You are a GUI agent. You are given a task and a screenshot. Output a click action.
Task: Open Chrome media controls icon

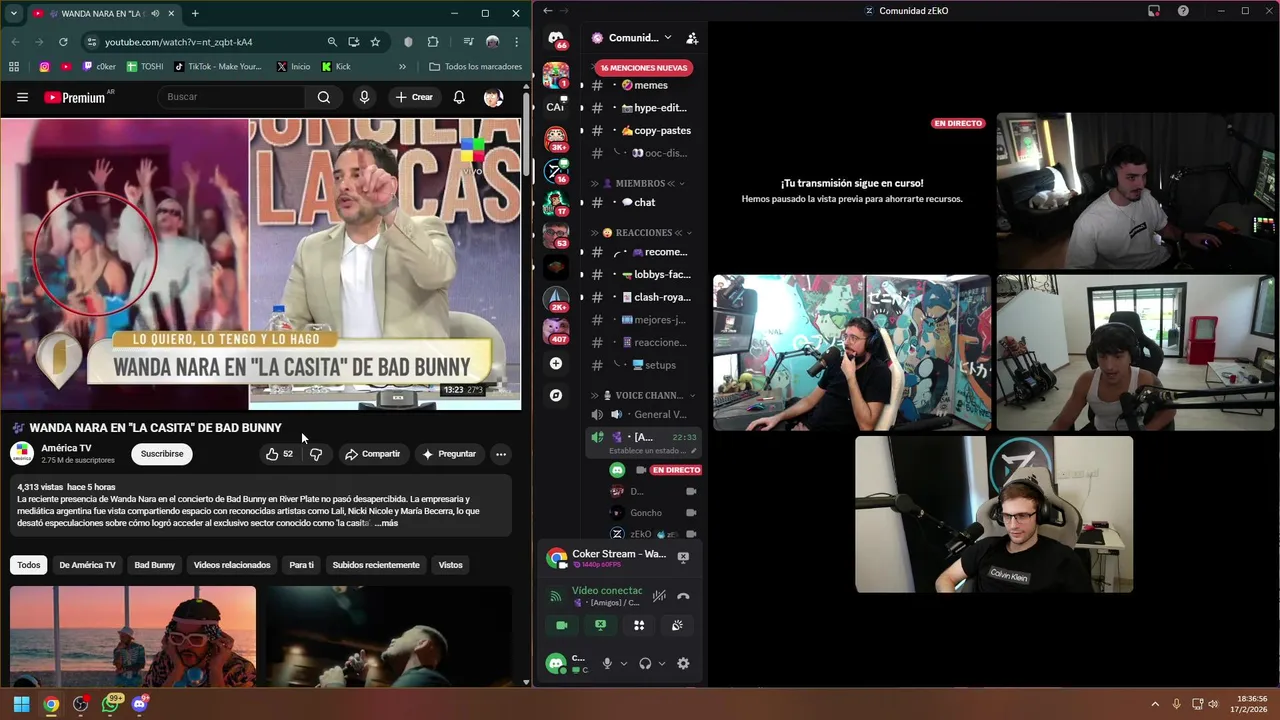tap(468, 42)
